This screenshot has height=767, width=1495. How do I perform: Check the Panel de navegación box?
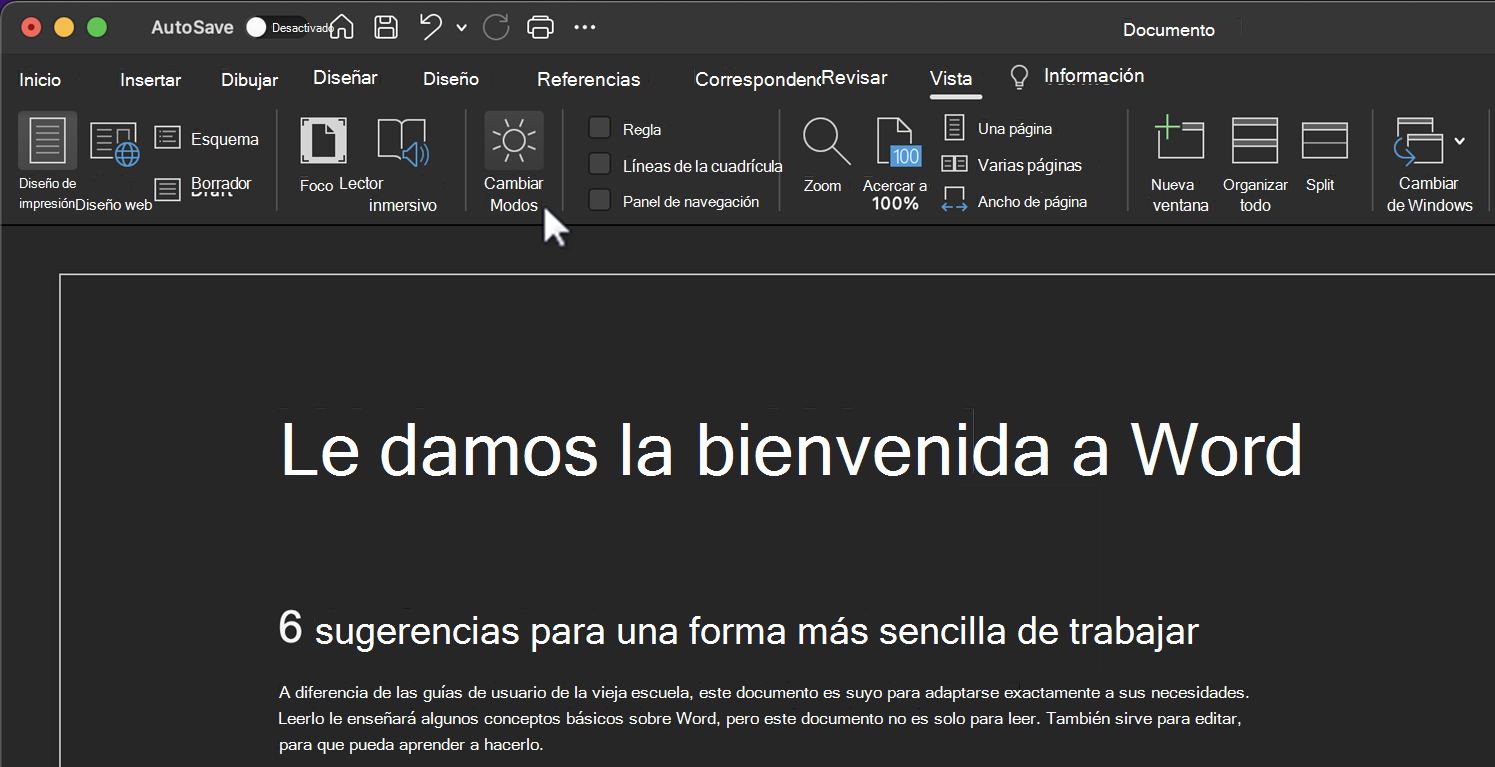599,200
